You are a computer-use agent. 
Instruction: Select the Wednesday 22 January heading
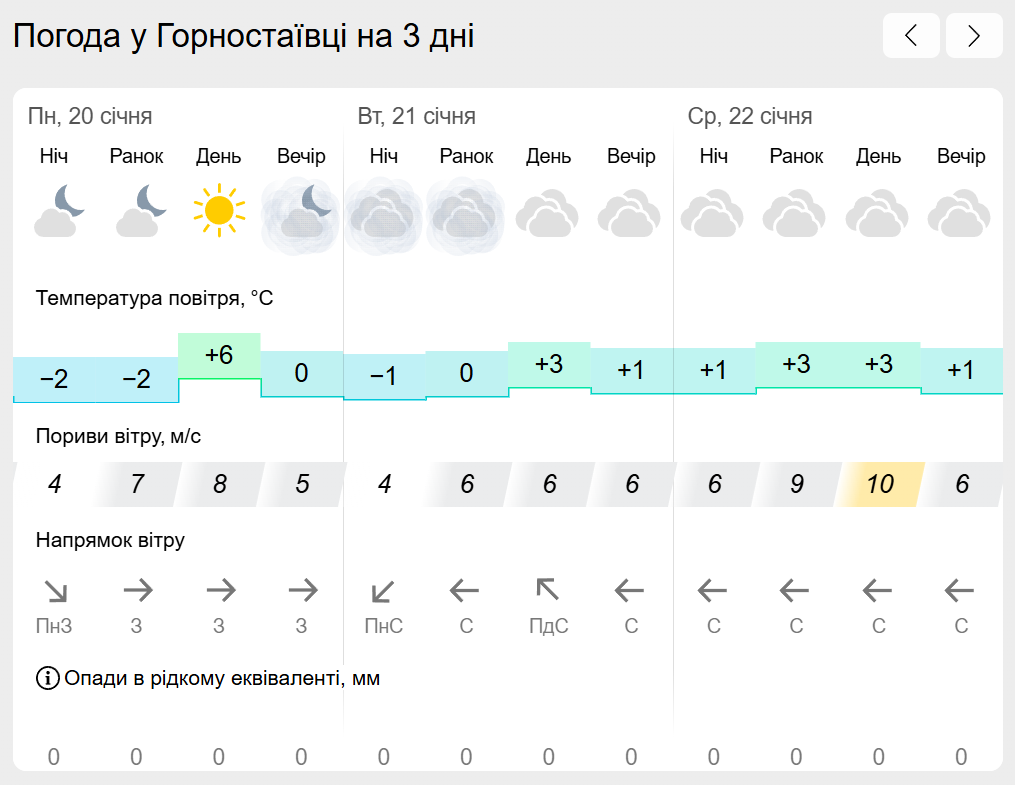[x=749, y=117]
